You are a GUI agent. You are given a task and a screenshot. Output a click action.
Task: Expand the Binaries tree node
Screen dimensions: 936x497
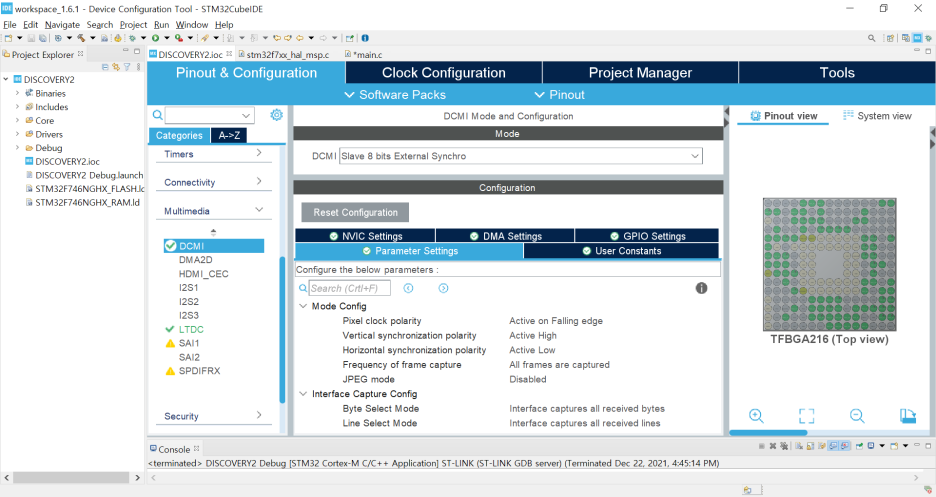17,93
